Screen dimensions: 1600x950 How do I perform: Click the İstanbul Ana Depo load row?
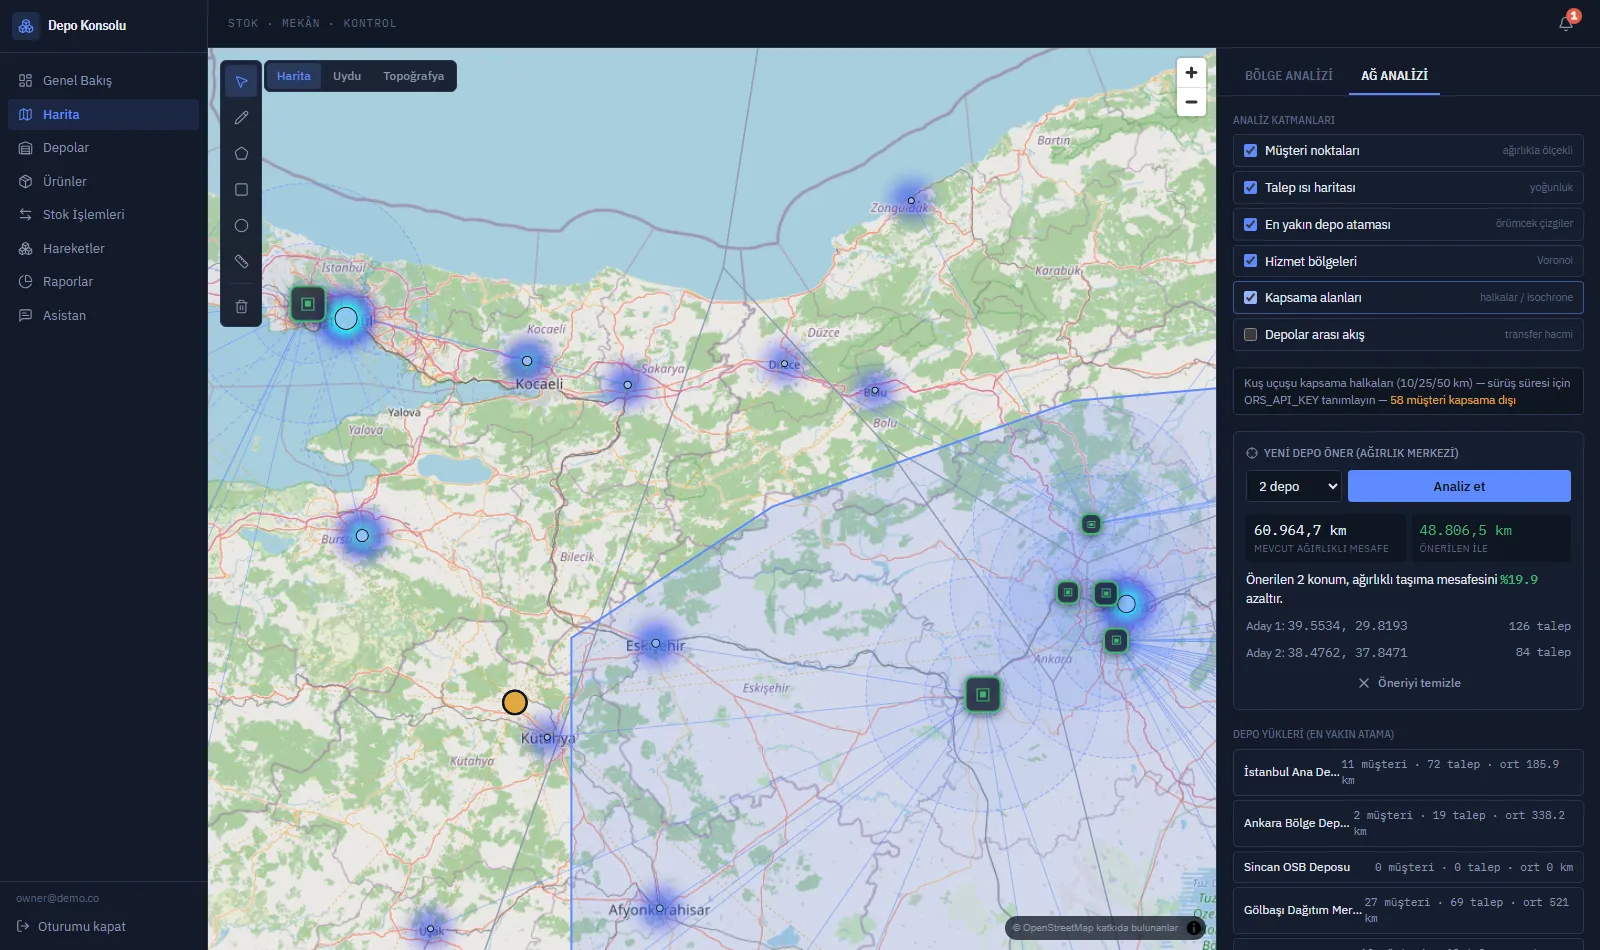click(1408, 773)
